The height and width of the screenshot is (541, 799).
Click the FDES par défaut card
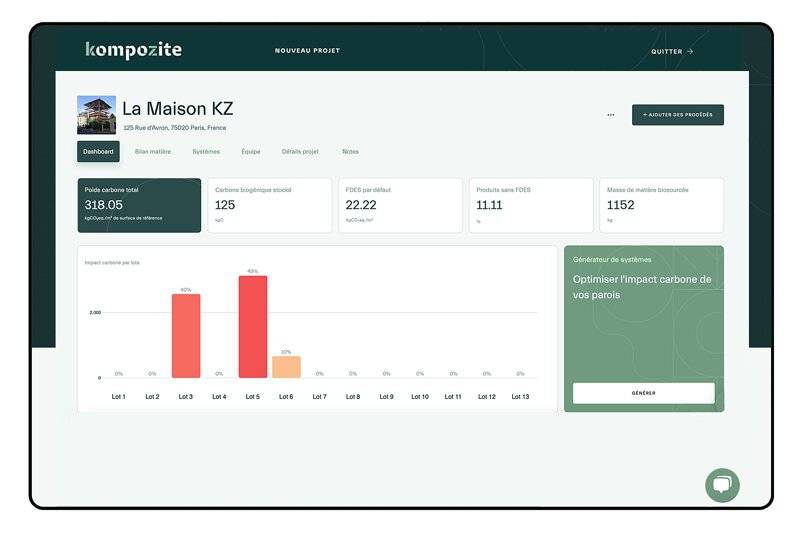pyautogui.click(x=400, y=205)
